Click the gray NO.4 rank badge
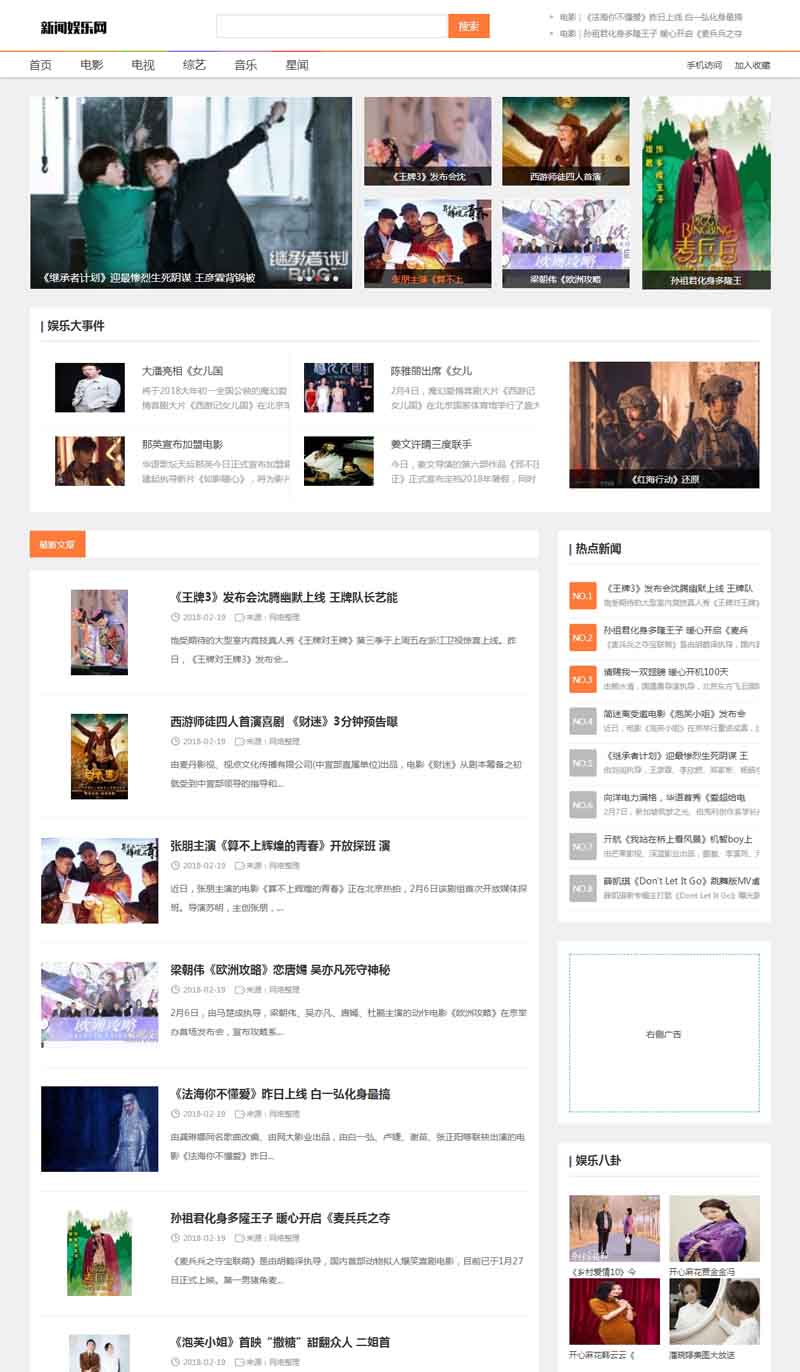The image size is (800, 1372). pos(582,721)
